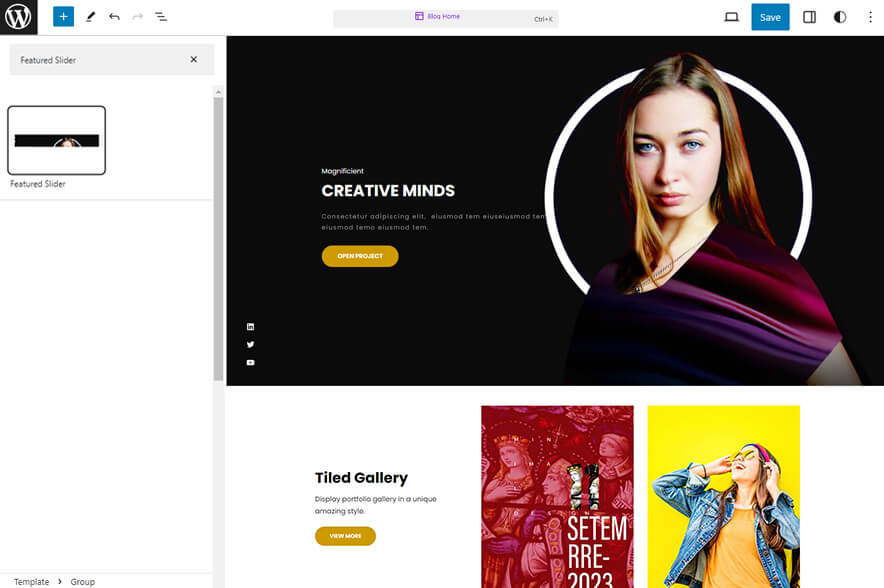Open the Document Overview list view
The width and height of the screenshot is (884, 588).
point(161,16)
